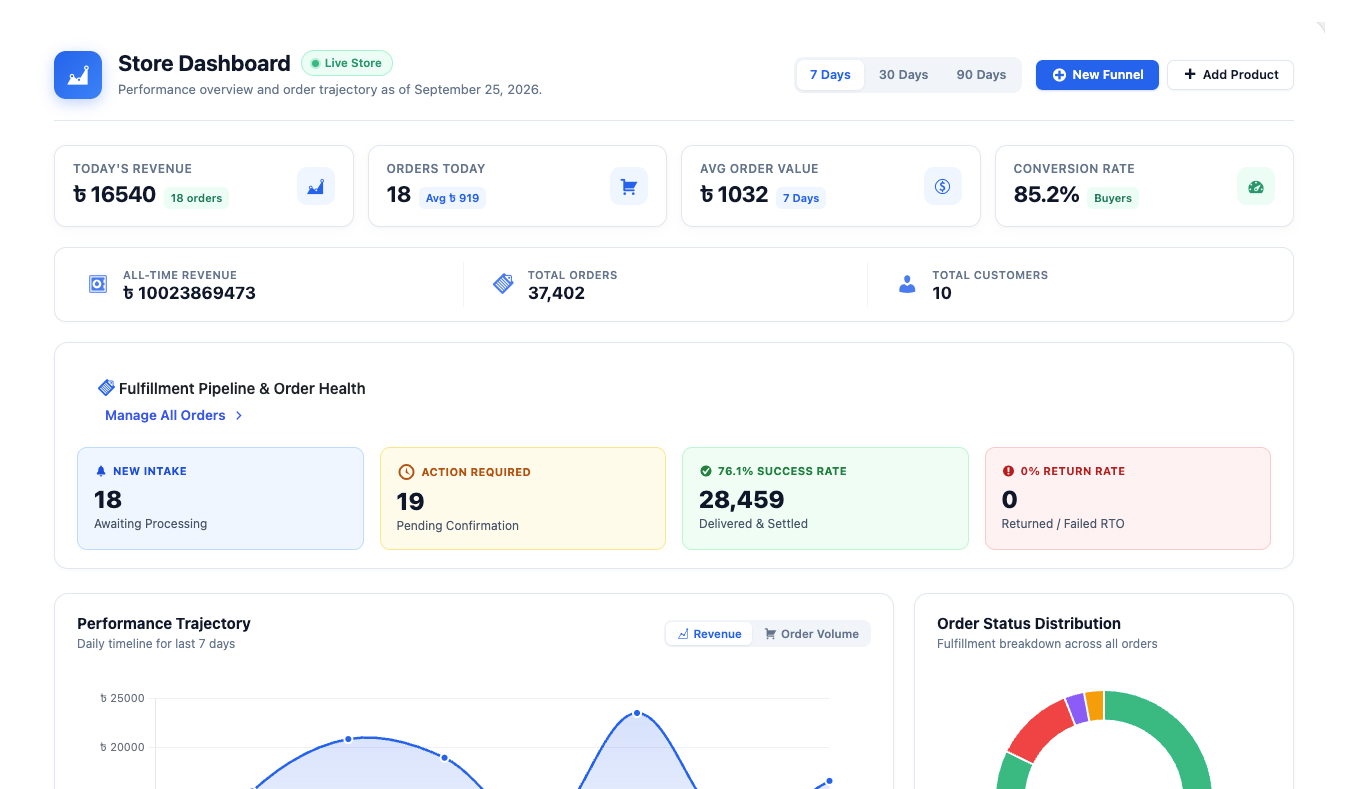The height and width of the screenshot is (789, 1357).
Task: Click the Return Rate warning icon
Action: coord(1008,471)
